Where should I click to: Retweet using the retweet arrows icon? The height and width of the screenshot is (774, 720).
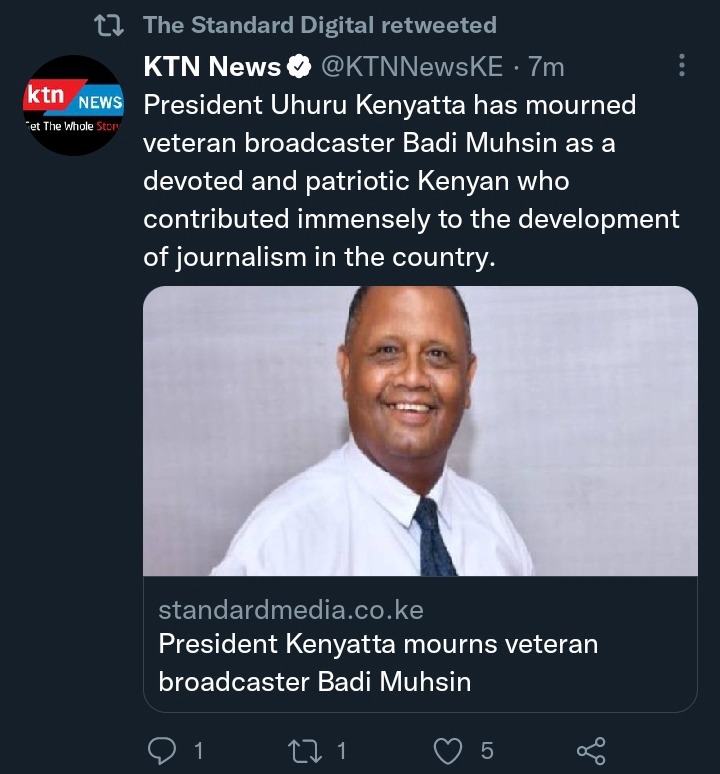304,751
